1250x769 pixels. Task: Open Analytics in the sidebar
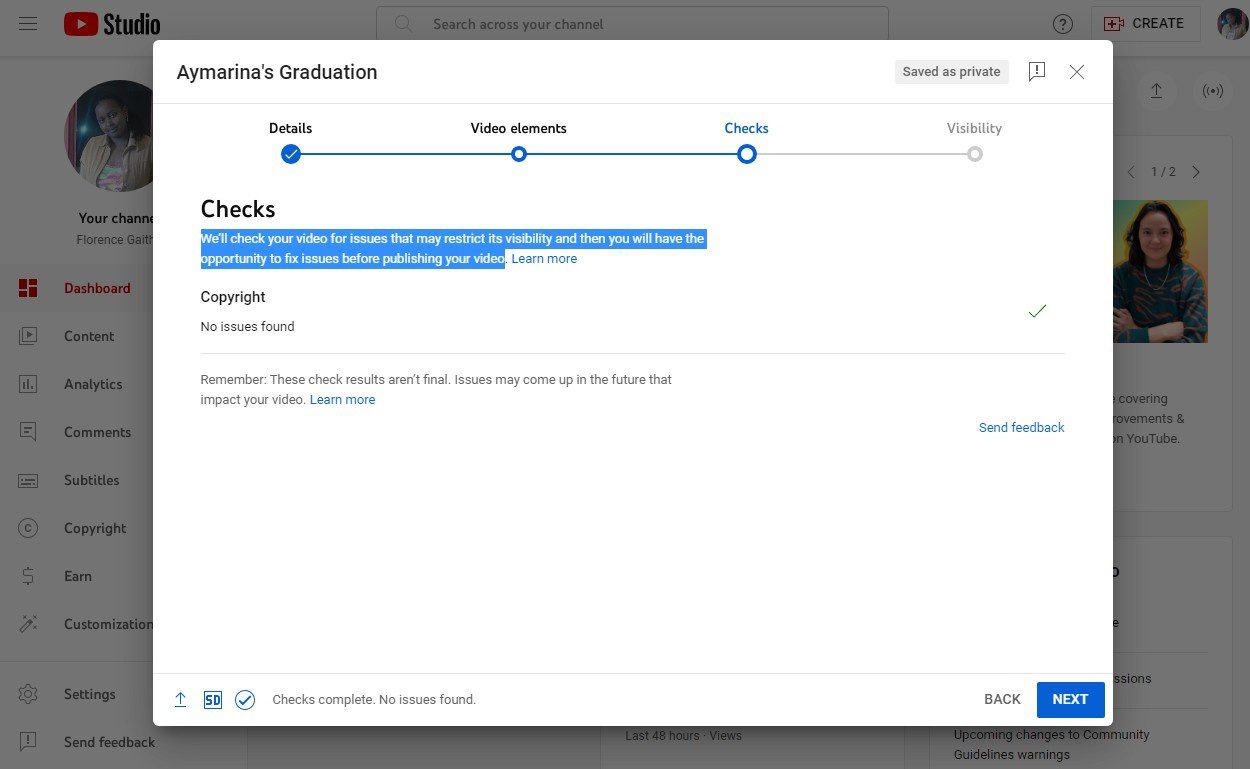[92, 384]
